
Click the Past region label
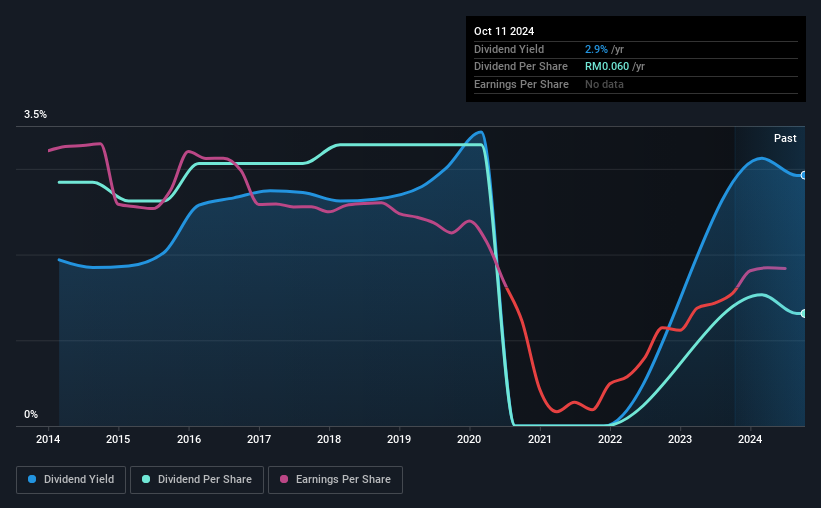[x=785, y=138]
